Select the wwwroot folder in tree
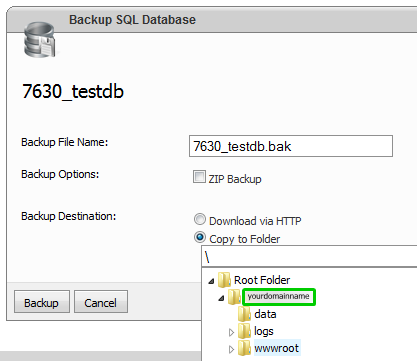 point(277,348)
